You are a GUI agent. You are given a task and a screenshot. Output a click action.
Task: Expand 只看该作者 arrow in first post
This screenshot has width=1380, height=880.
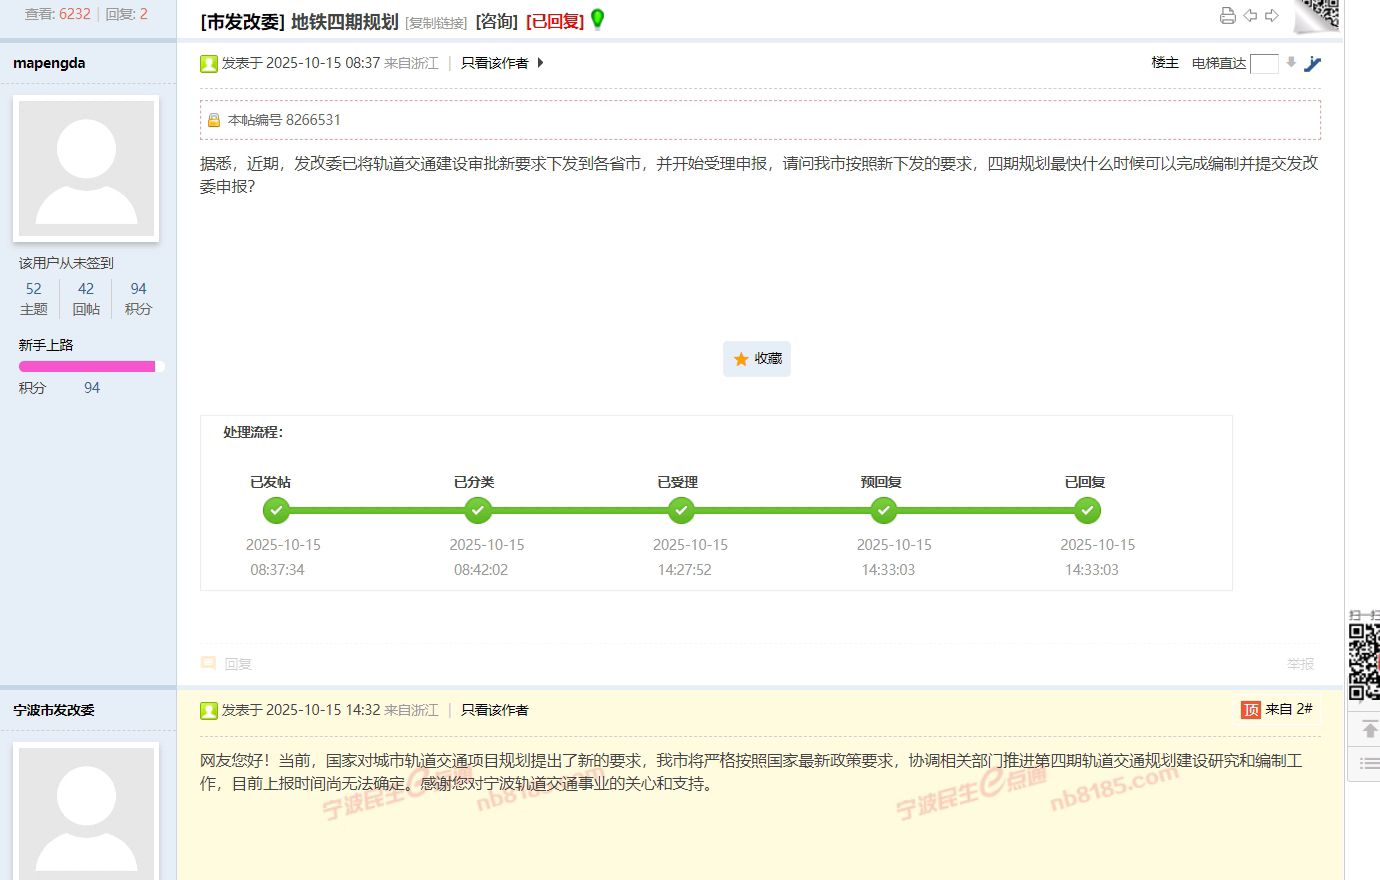(541, 63)
